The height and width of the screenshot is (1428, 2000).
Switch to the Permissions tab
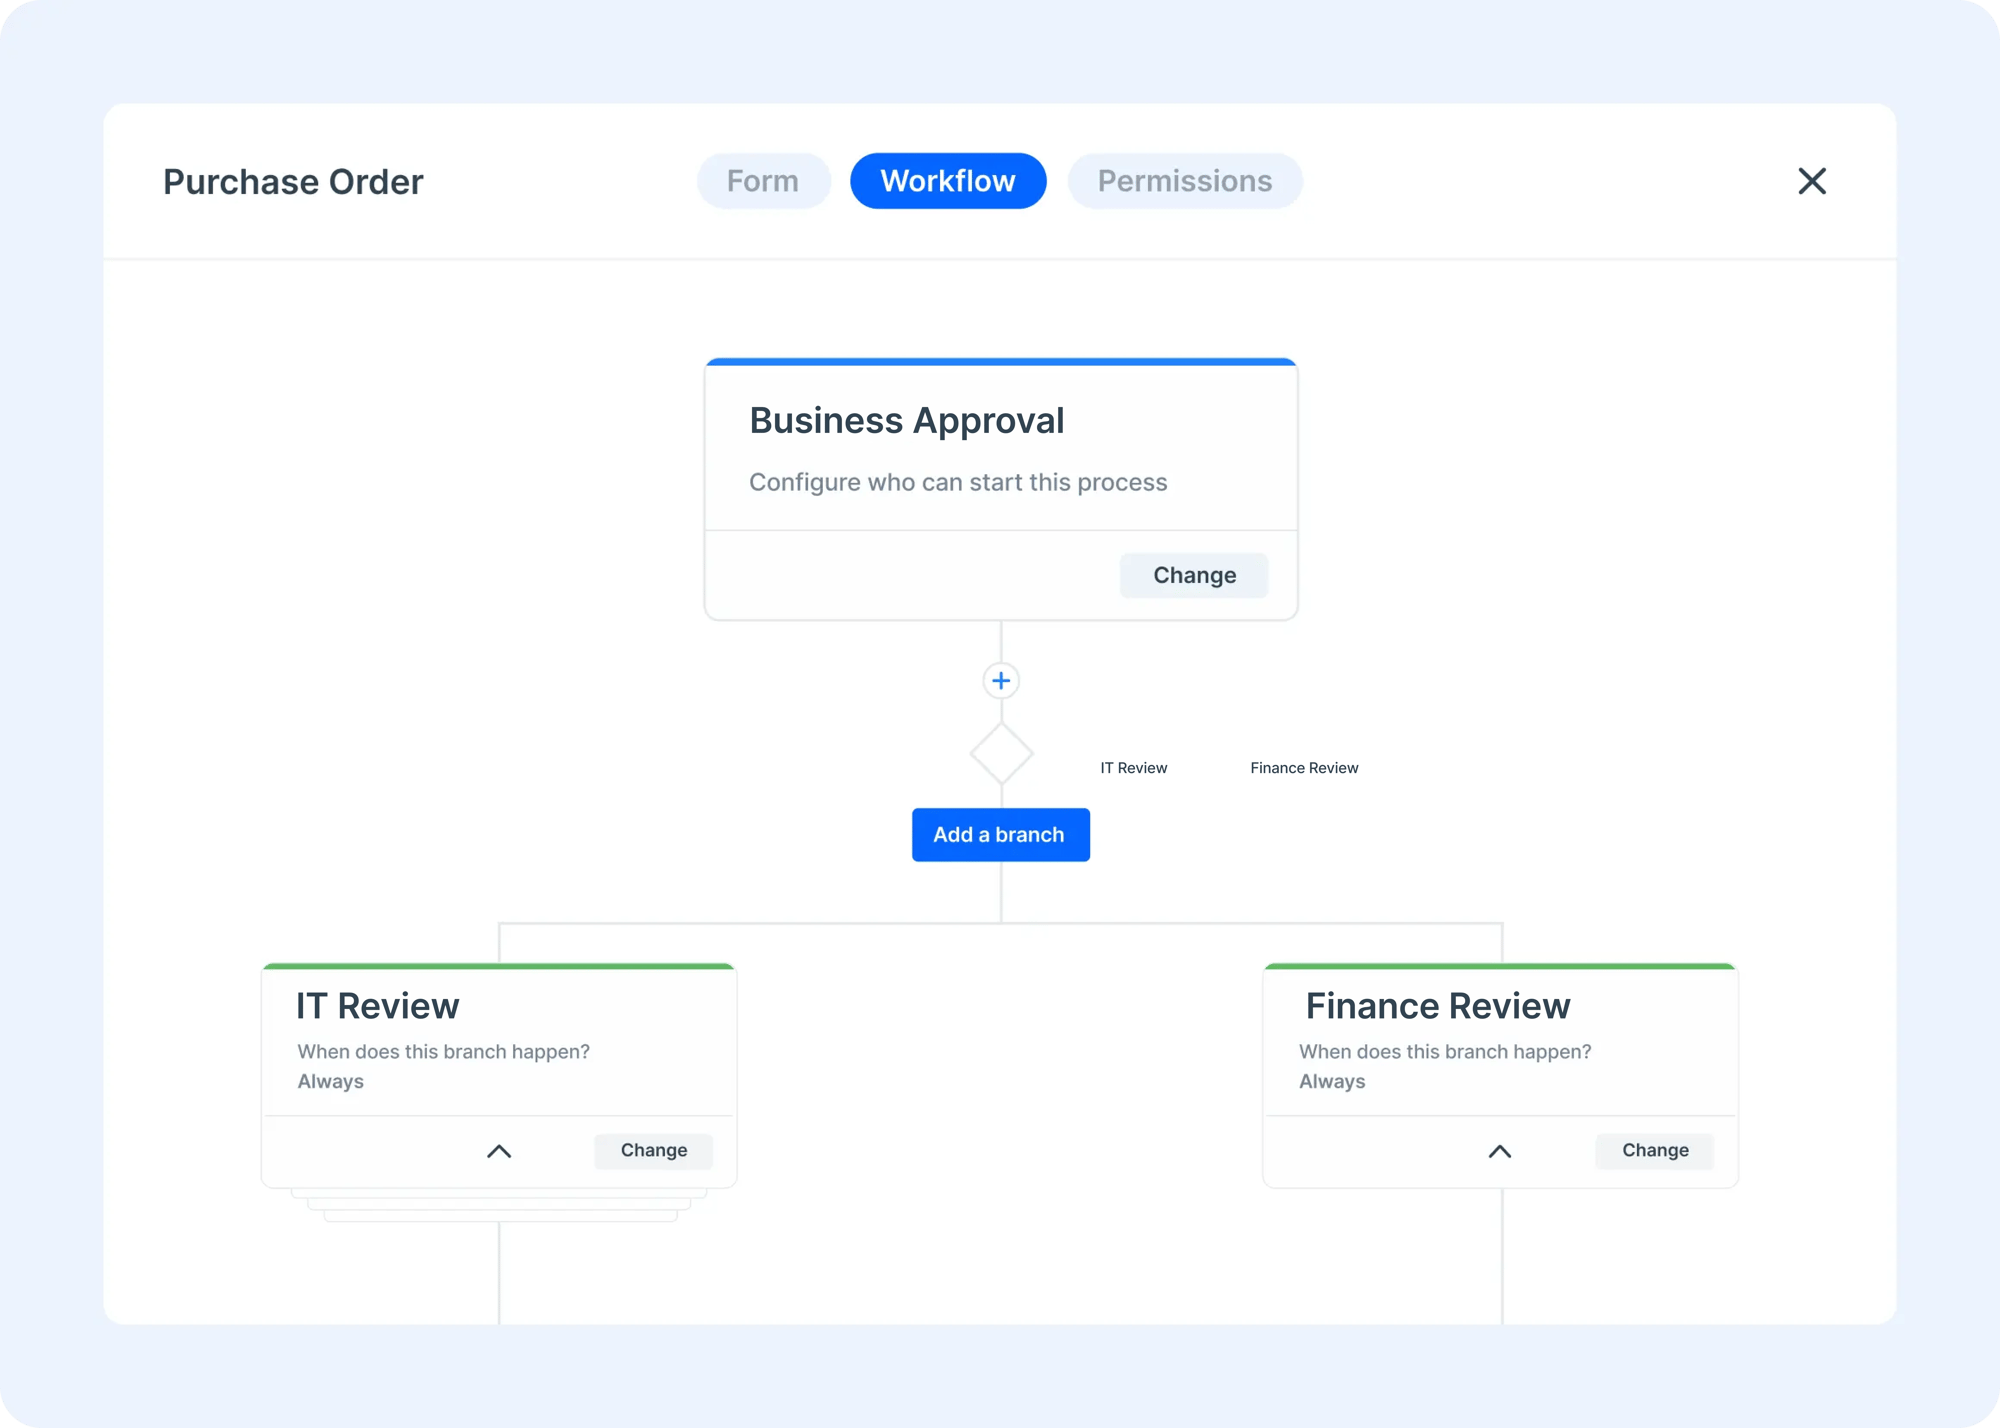click(x=1184, y=181)
